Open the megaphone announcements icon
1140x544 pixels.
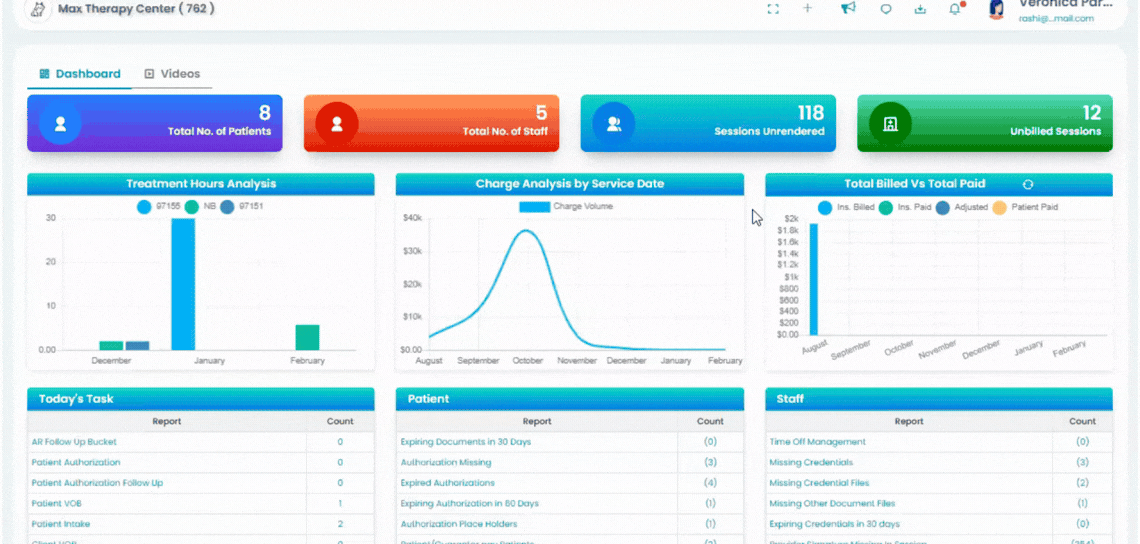[x=848, y=8]
